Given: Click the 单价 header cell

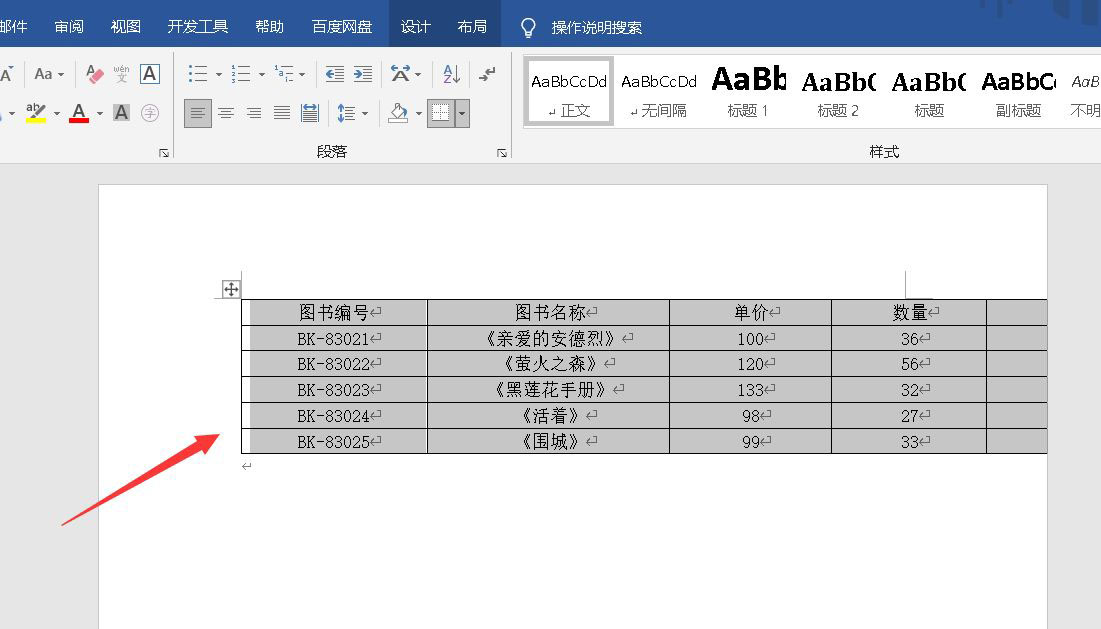Looking at the screenshot, I should 751,312.
